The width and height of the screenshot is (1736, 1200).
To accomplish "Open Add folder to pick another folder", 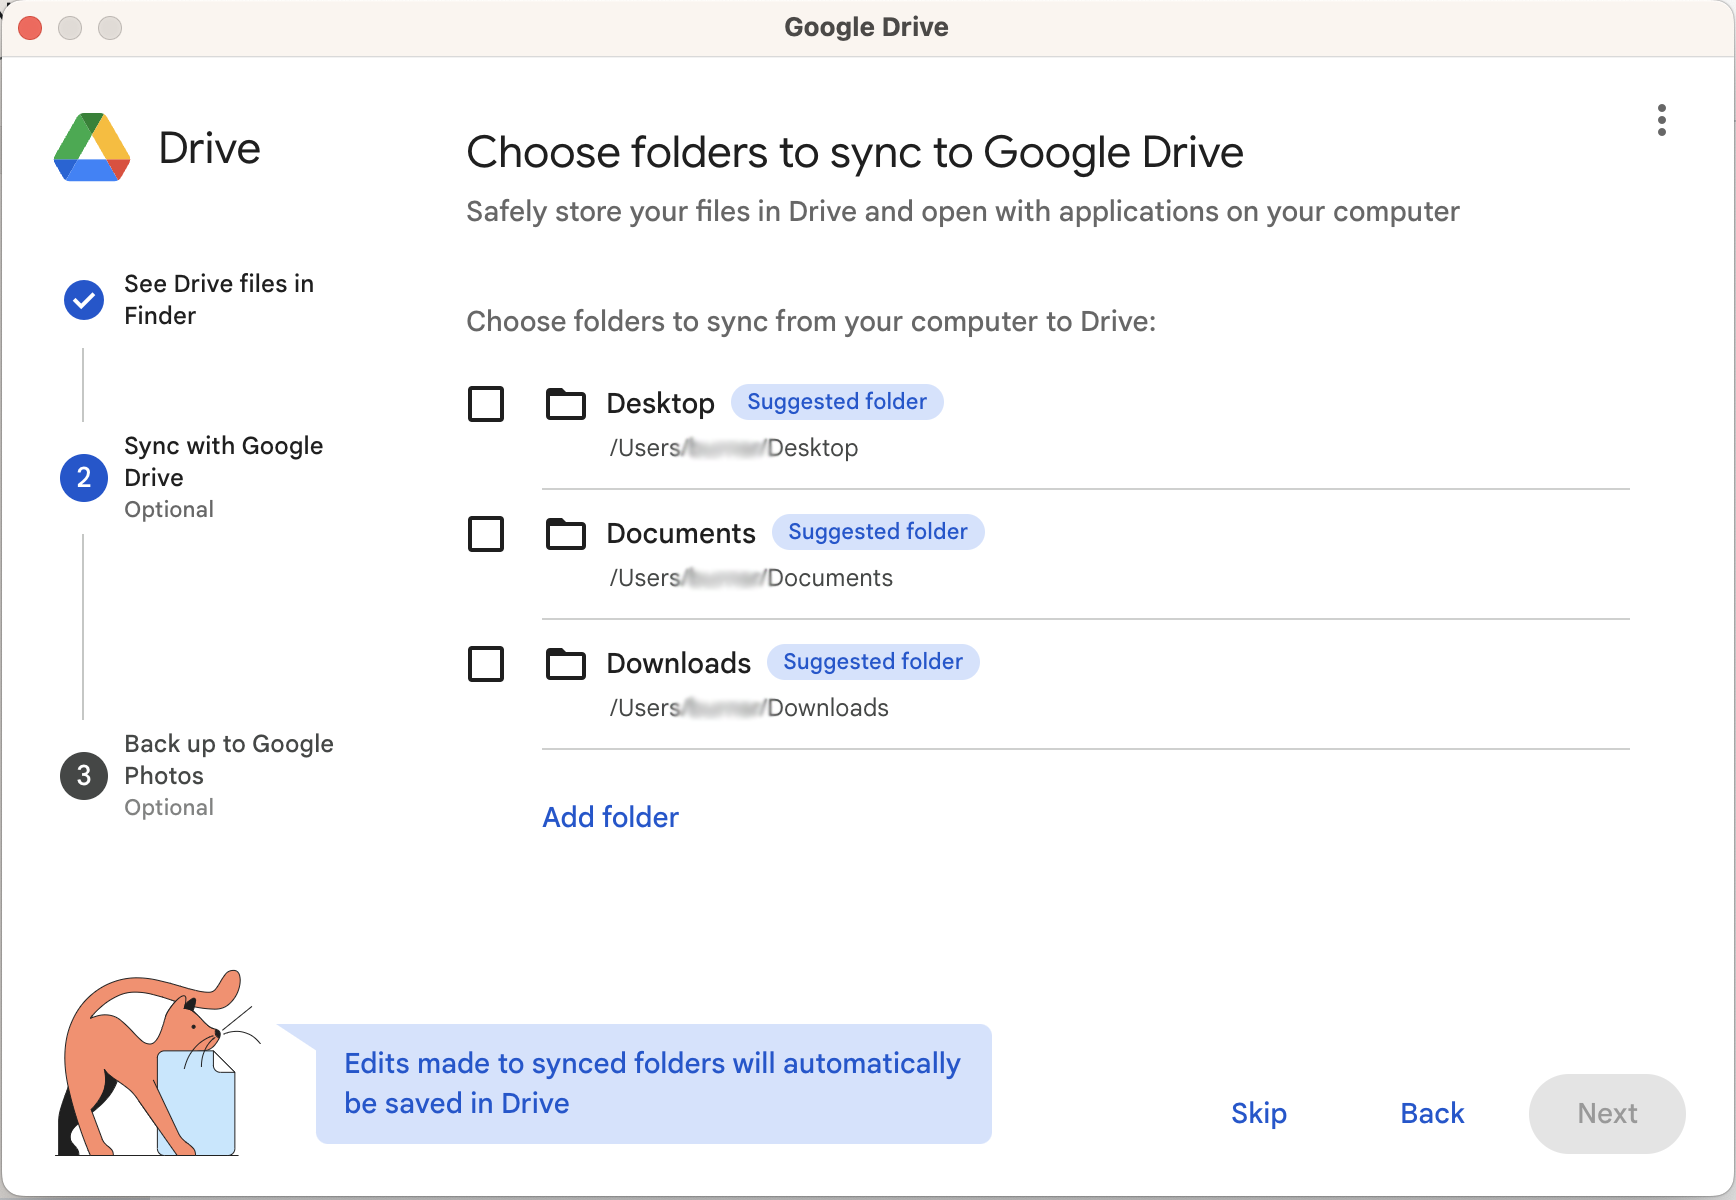I will [610, 817].
